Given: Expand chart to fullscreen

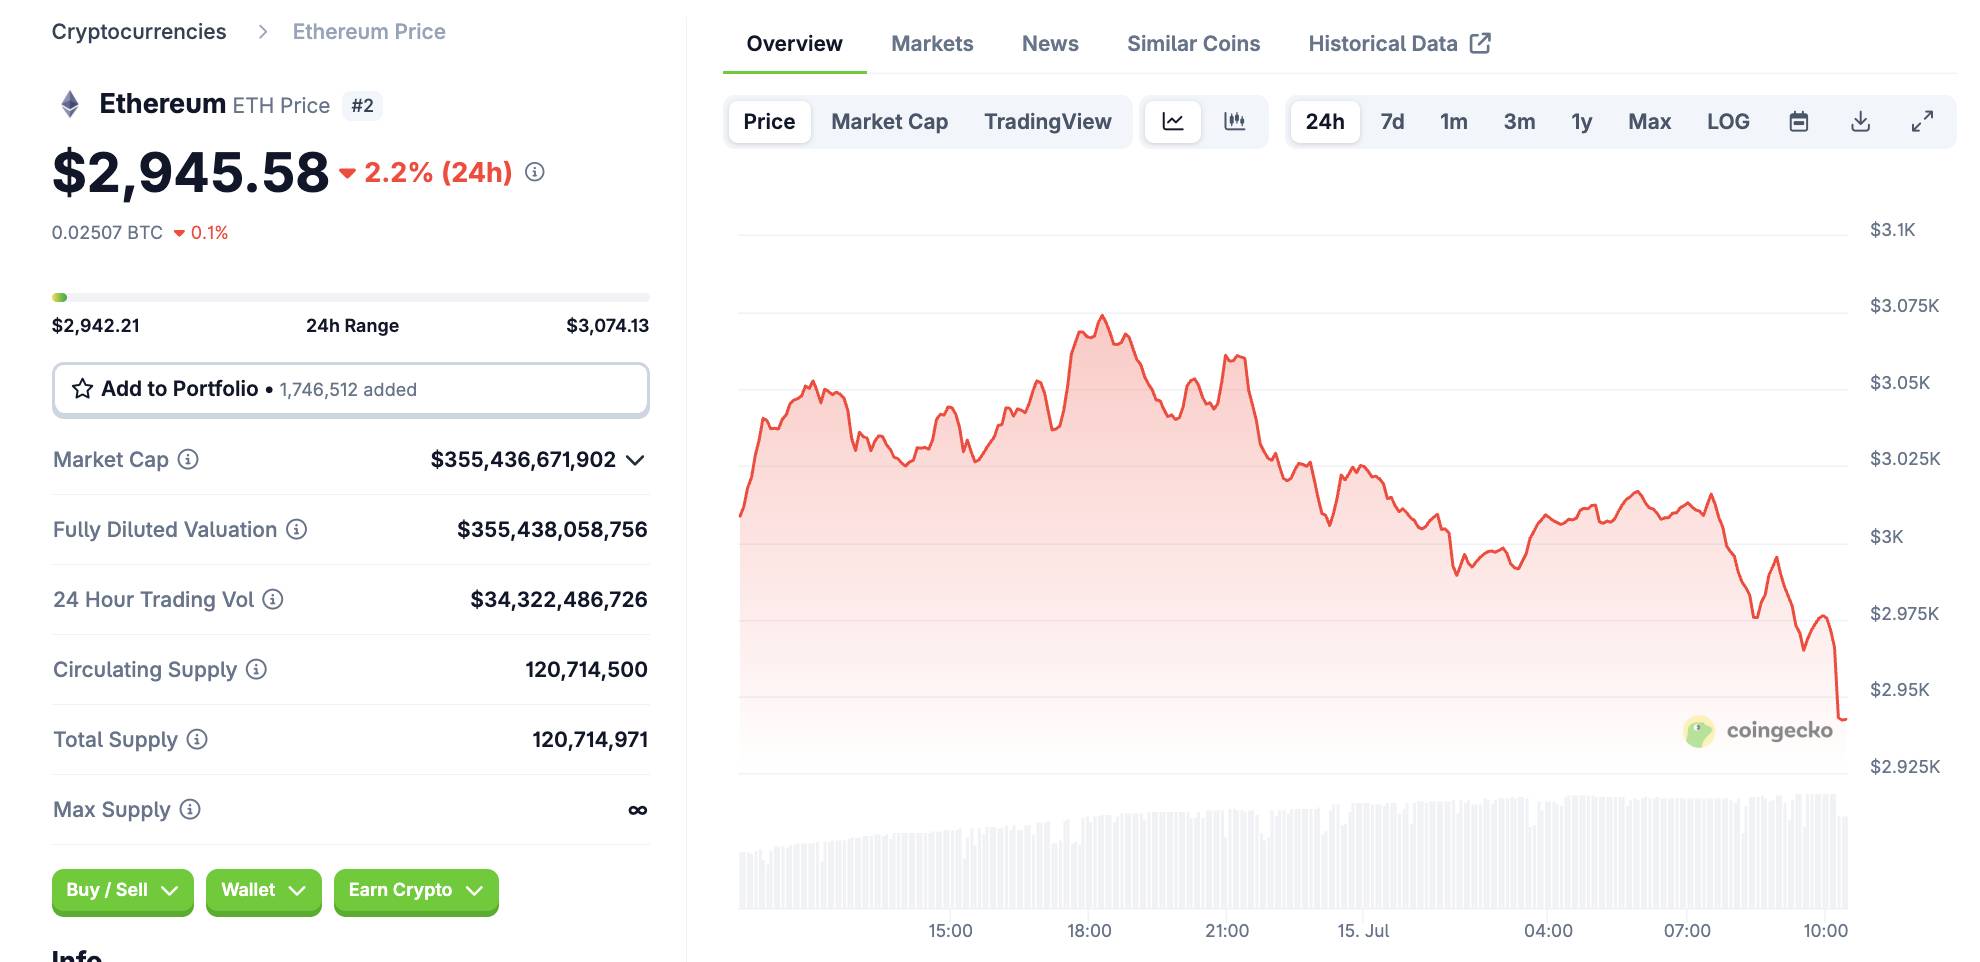Looking at the screenshot, I should (1922, 122).
